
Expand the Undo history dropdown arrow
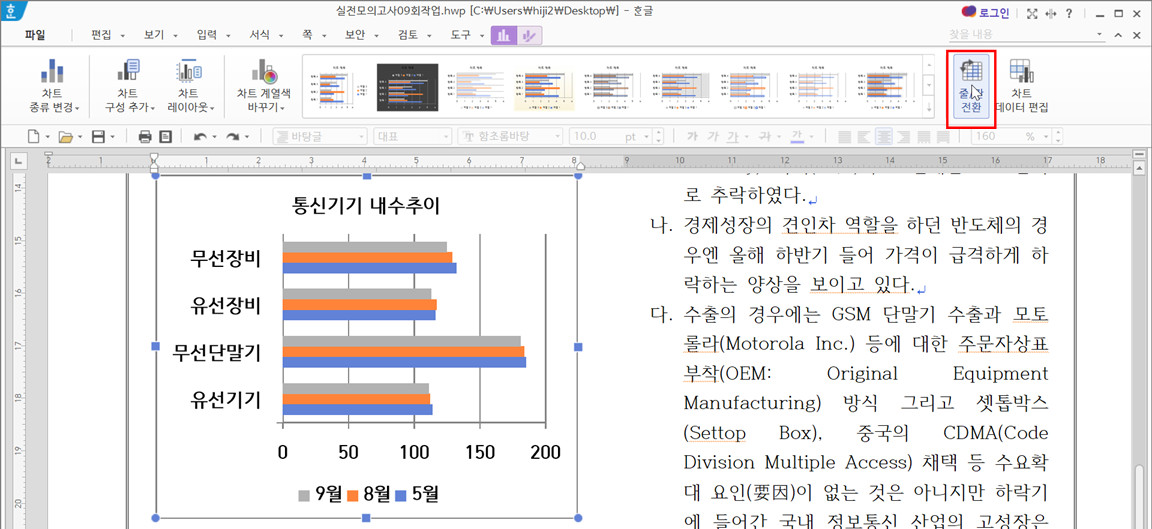click(214, 137)
